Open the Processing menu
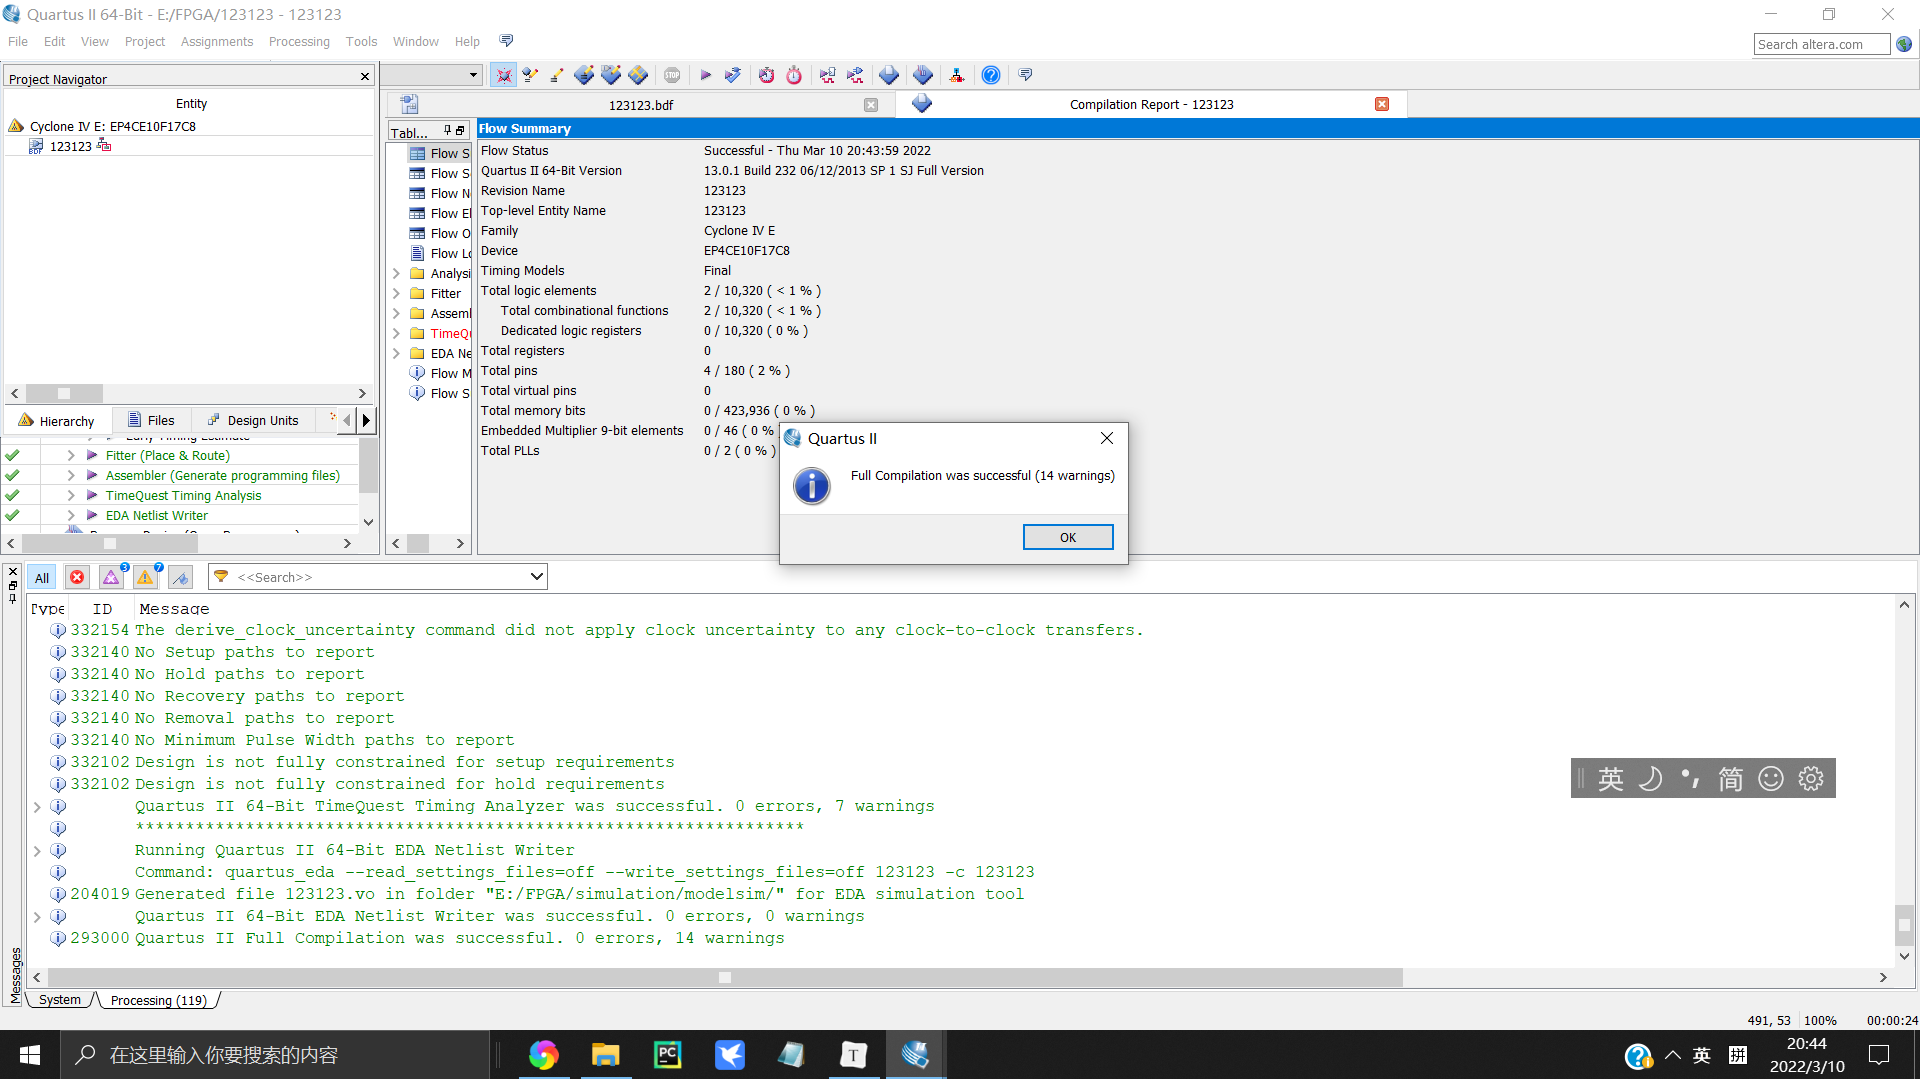Viewport: 1920px width, 1079px height. point(299,41)
